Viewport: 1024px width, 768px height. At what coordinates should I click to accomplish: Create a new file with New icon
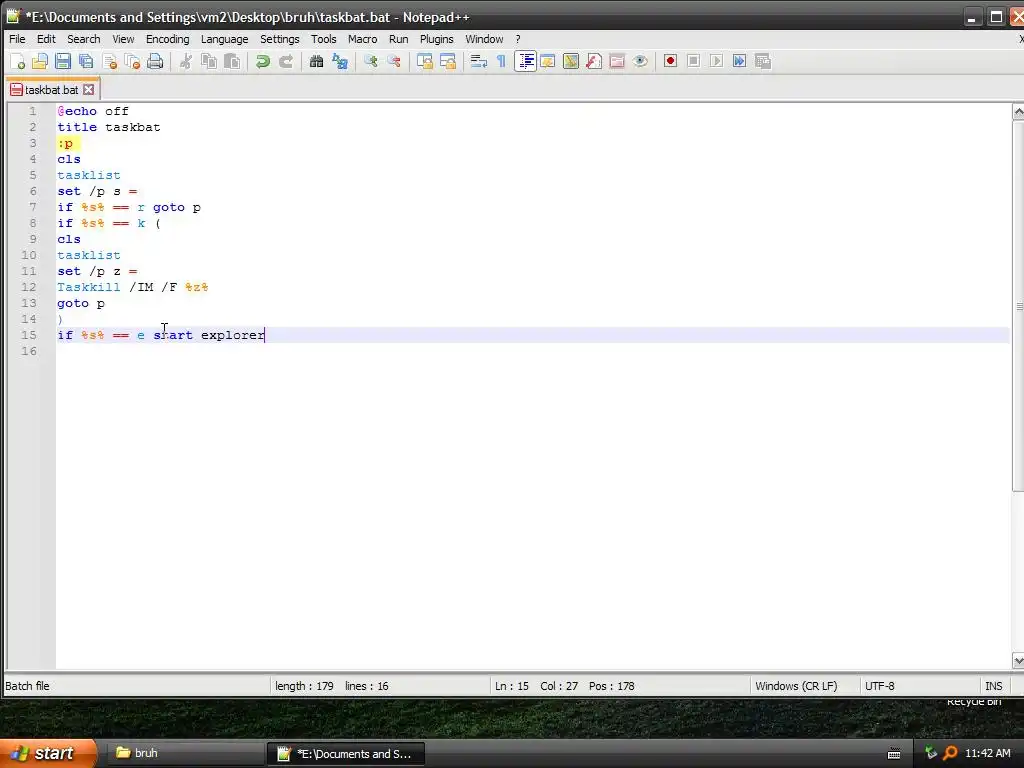18,61
